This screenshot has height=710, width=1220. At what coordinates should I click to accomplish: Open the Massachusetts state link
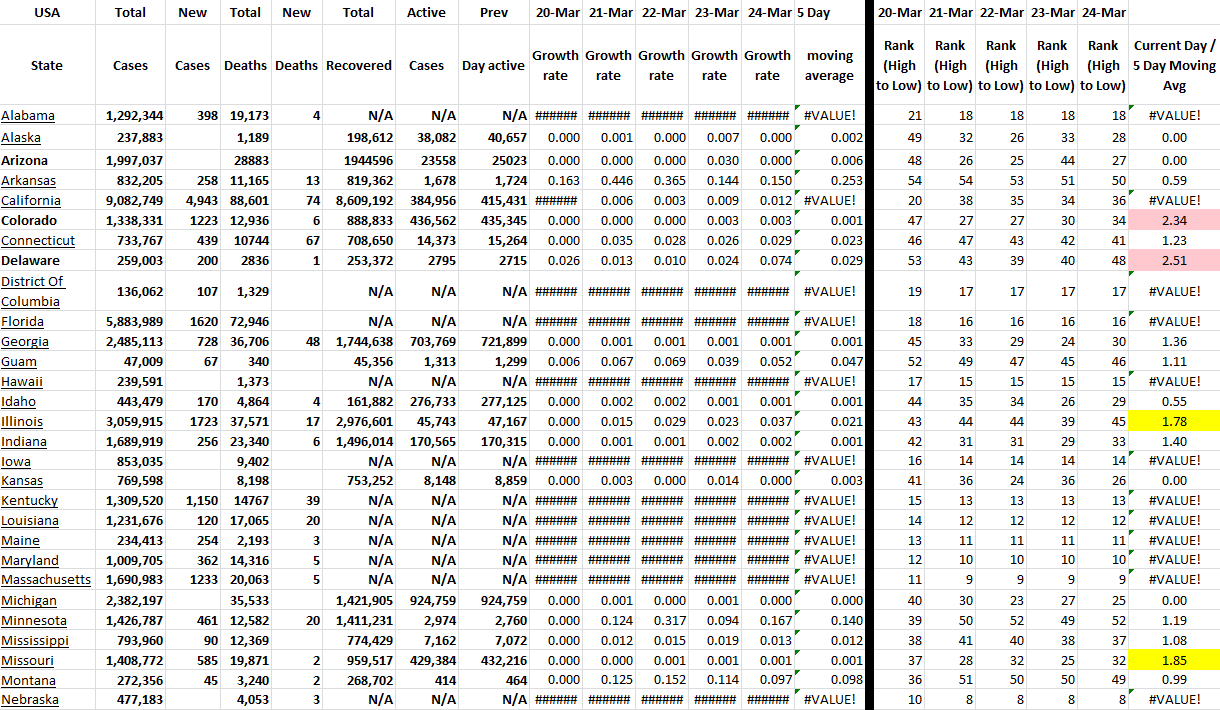click(46, 580)
